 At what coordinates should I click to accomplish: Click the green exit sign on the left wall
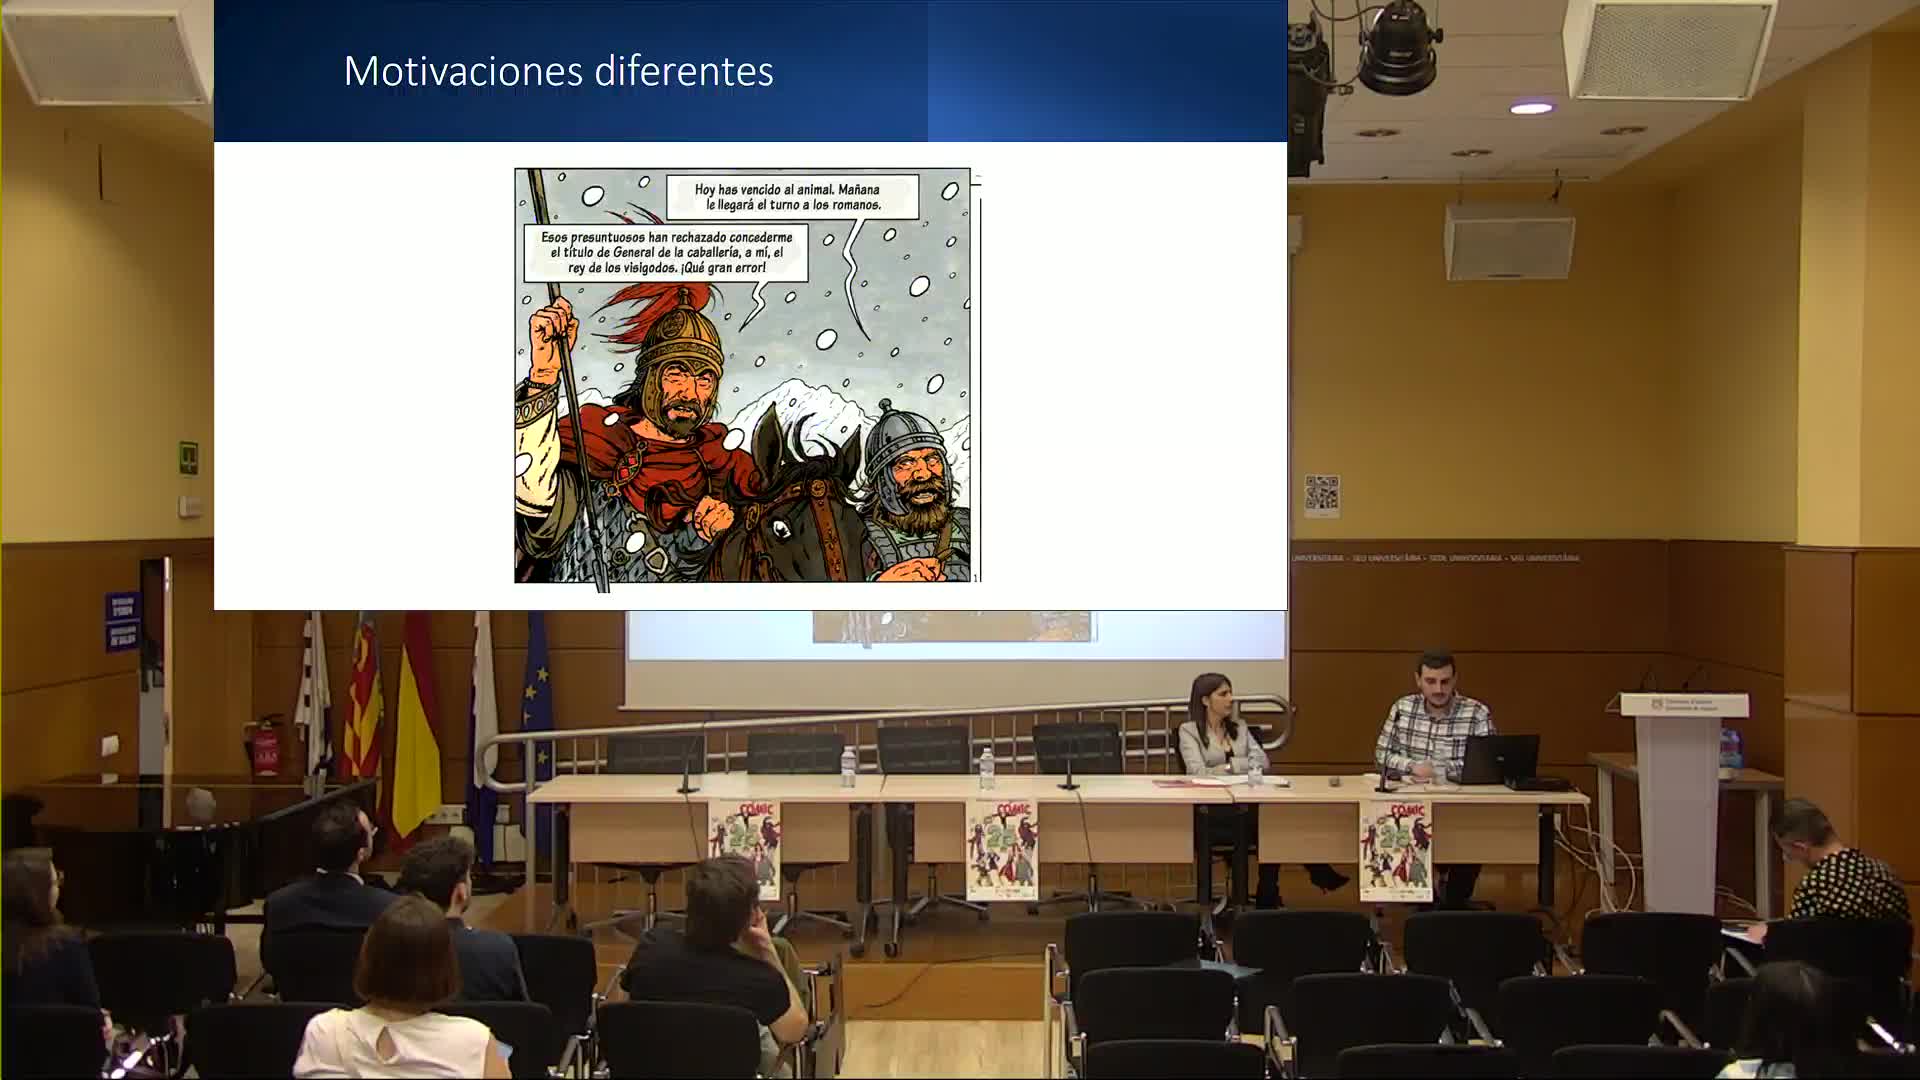point(188,457)
